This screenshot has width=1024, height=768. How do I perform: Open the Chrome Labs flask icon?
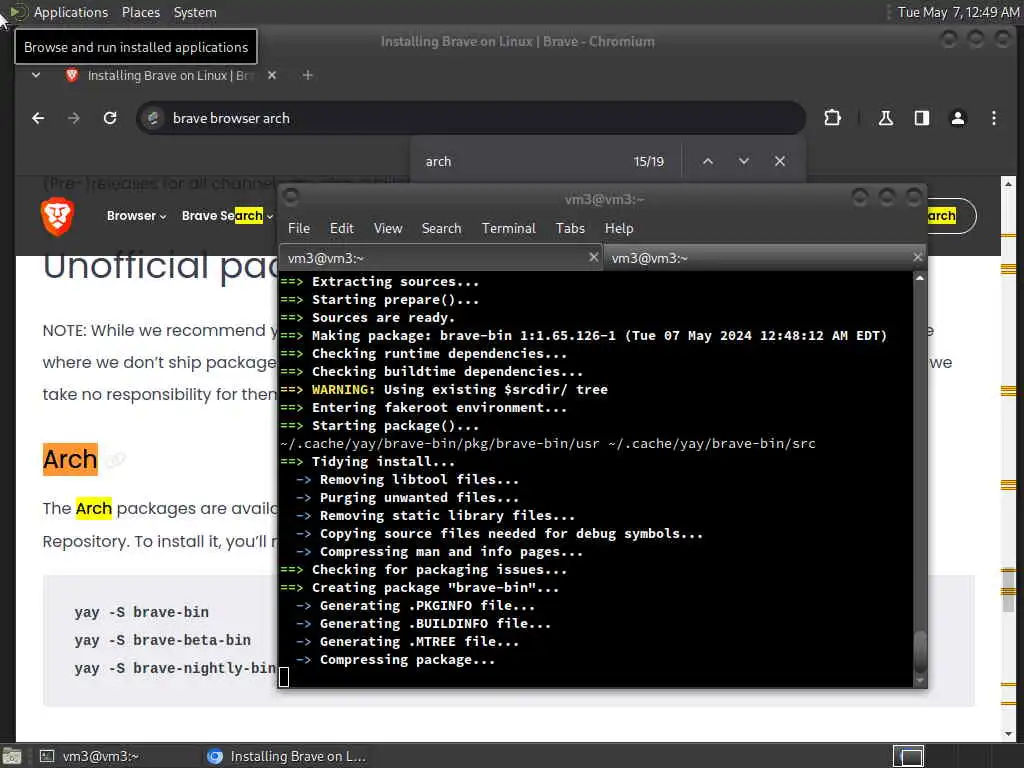(886, 118)
